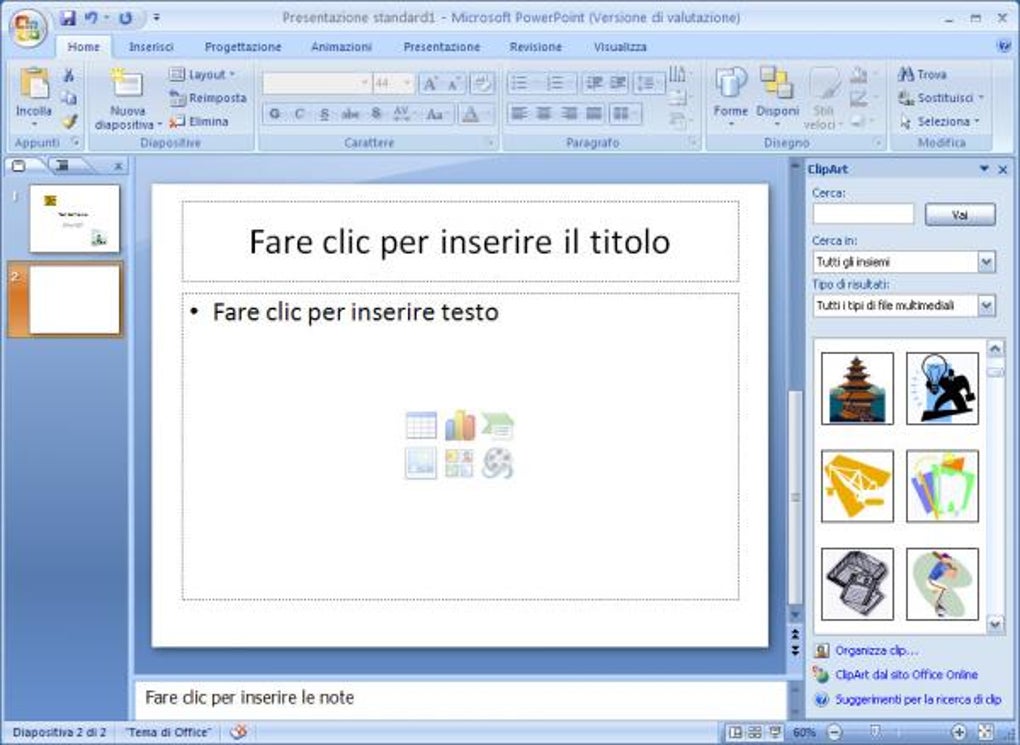Apply italic with the C icon
The image size is (1020, 745).
(299, 115)
